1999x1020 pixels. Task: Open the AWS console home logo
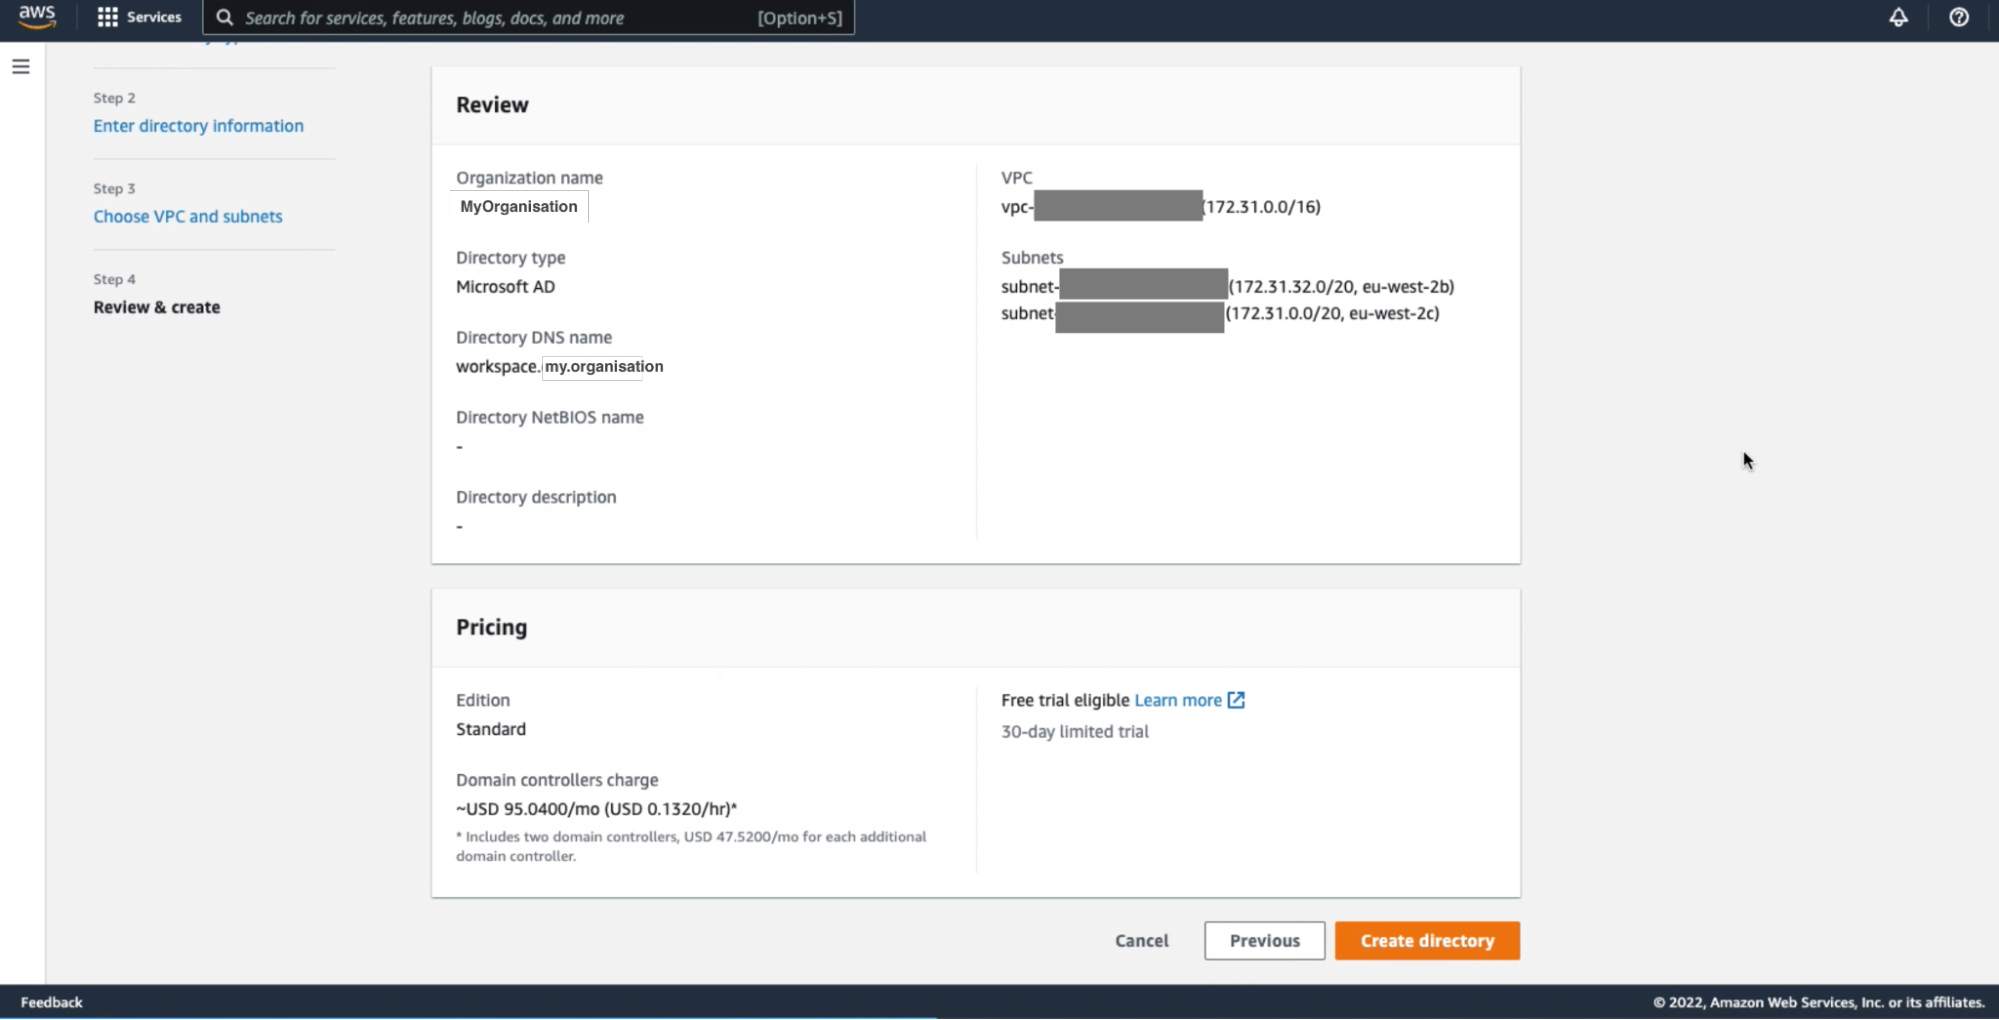pyautogui.click(x=37, y=17)
